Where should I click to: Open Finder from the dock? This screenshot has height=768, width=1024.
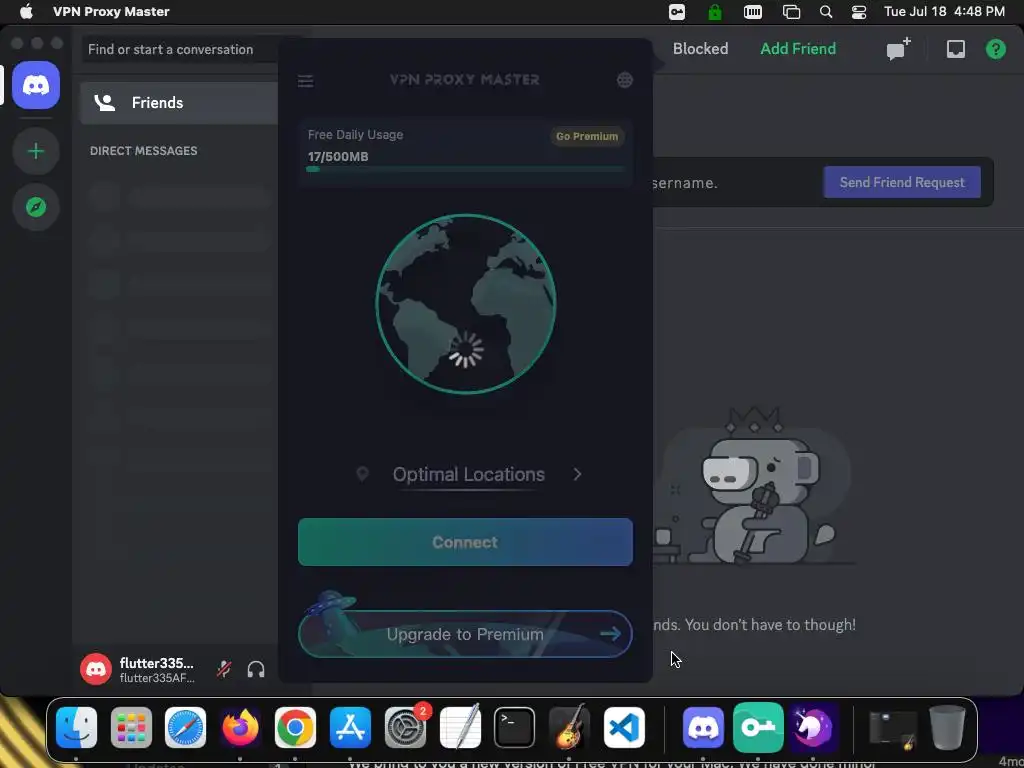[x=76, y=727]
